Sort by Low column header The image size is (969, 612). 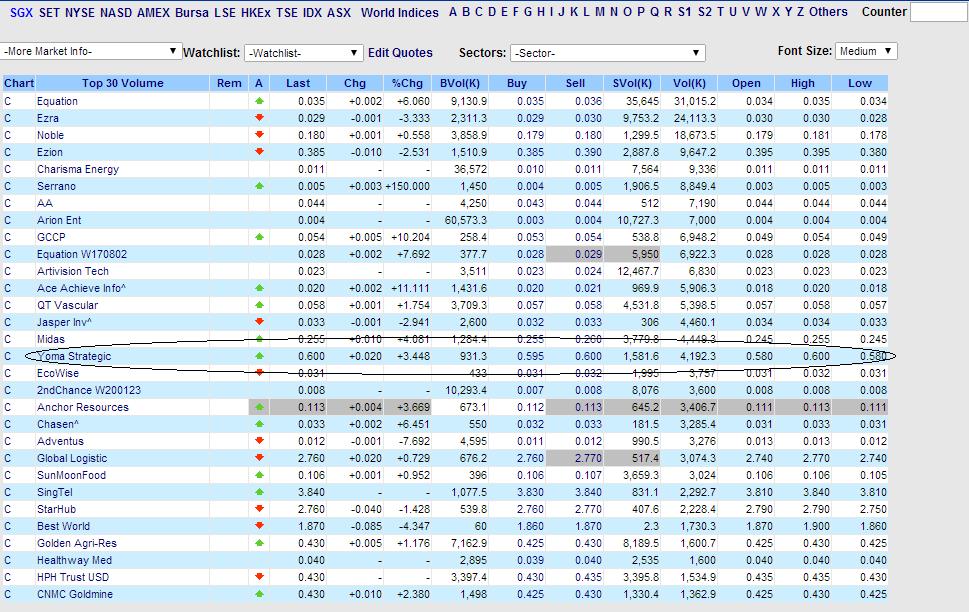pos(860,83)
